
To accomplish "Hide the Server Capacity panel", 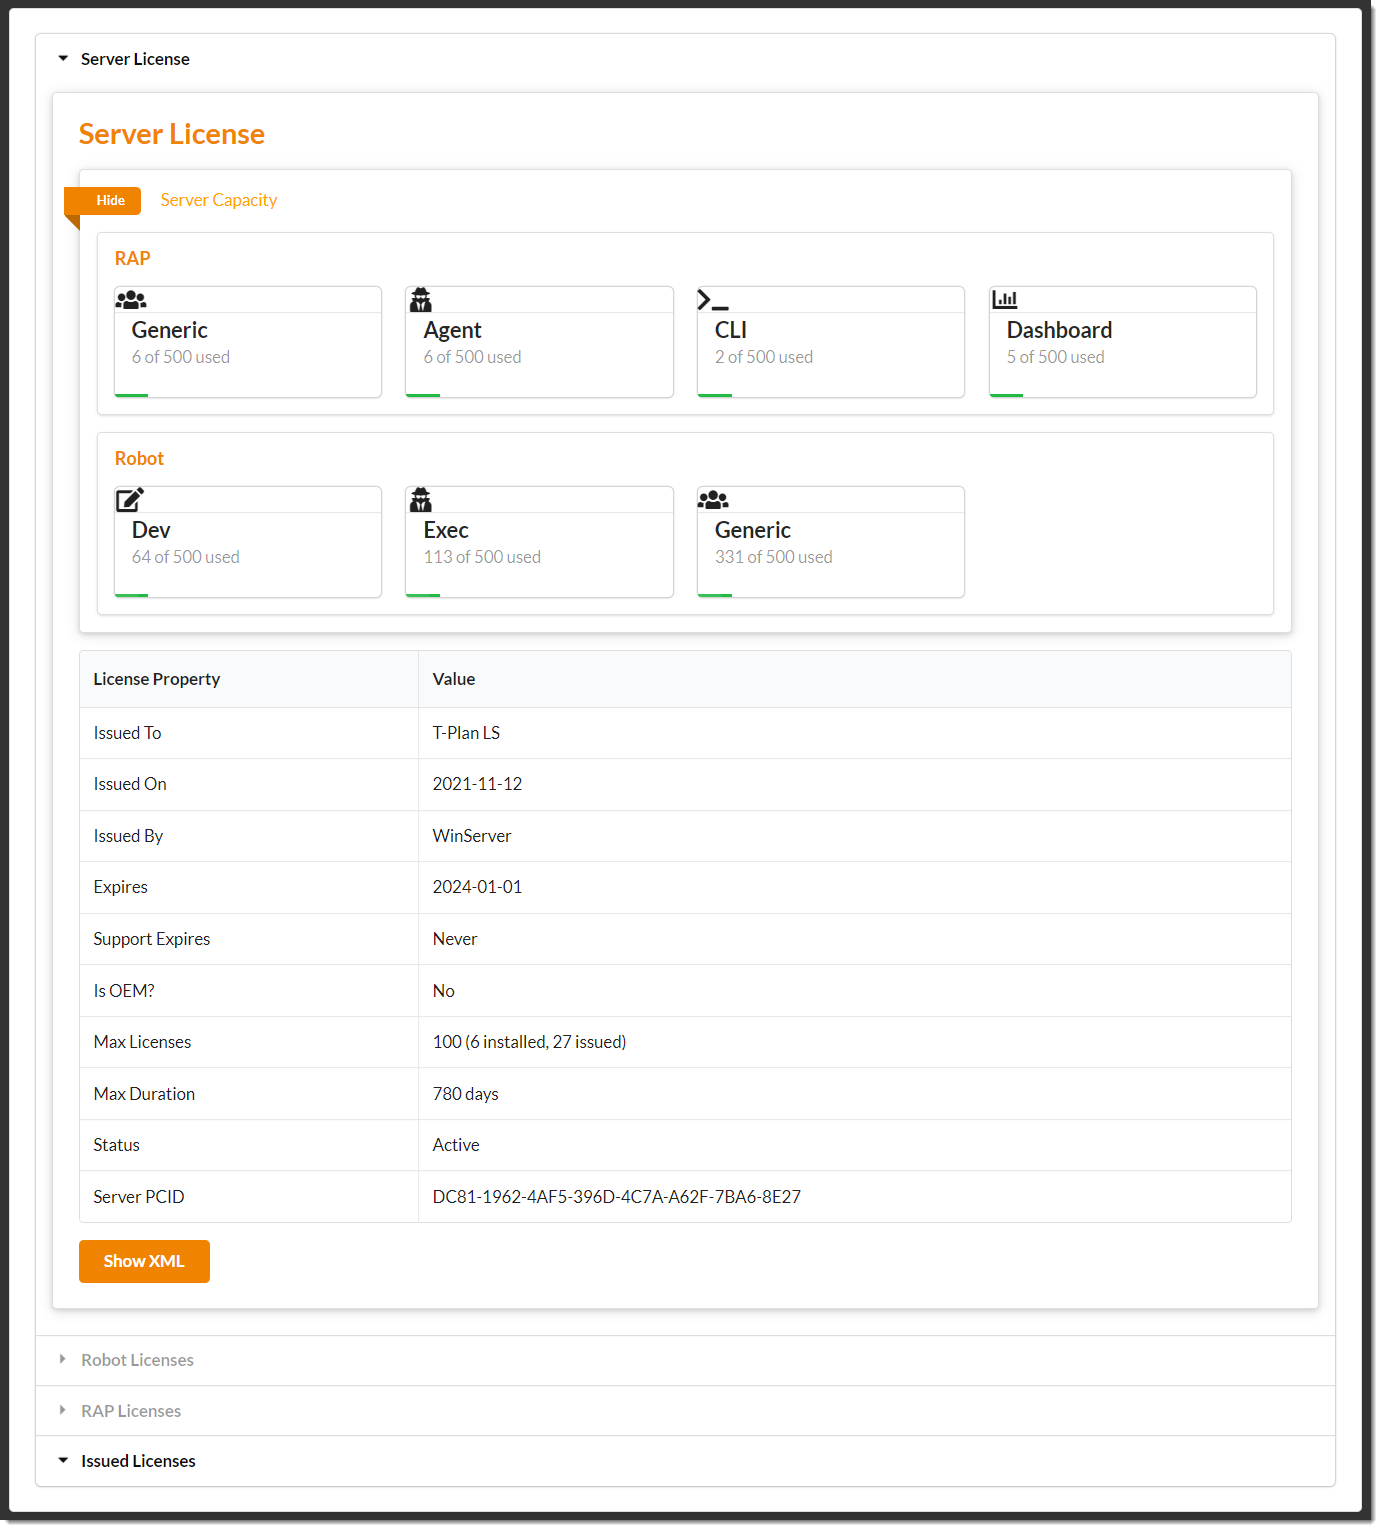I will tap(110, 201).
